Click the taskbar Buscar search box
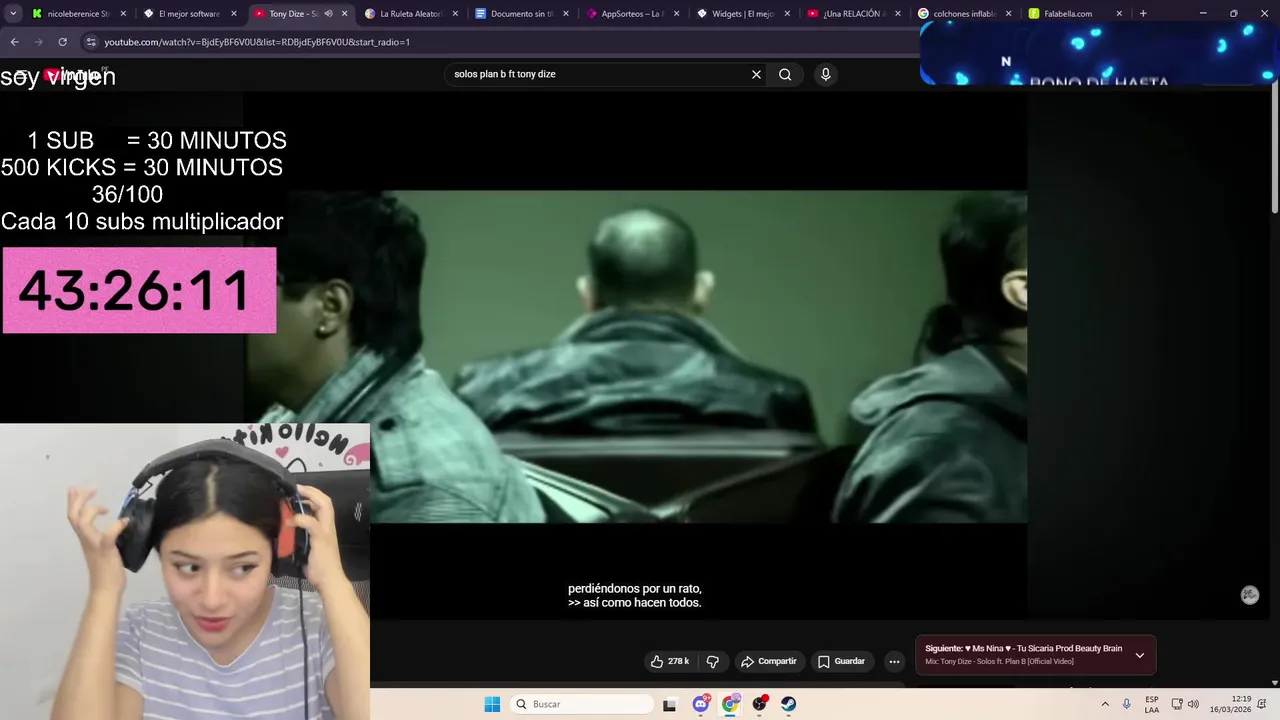This screenshot has height=720, width=1280. coord(582,704)
